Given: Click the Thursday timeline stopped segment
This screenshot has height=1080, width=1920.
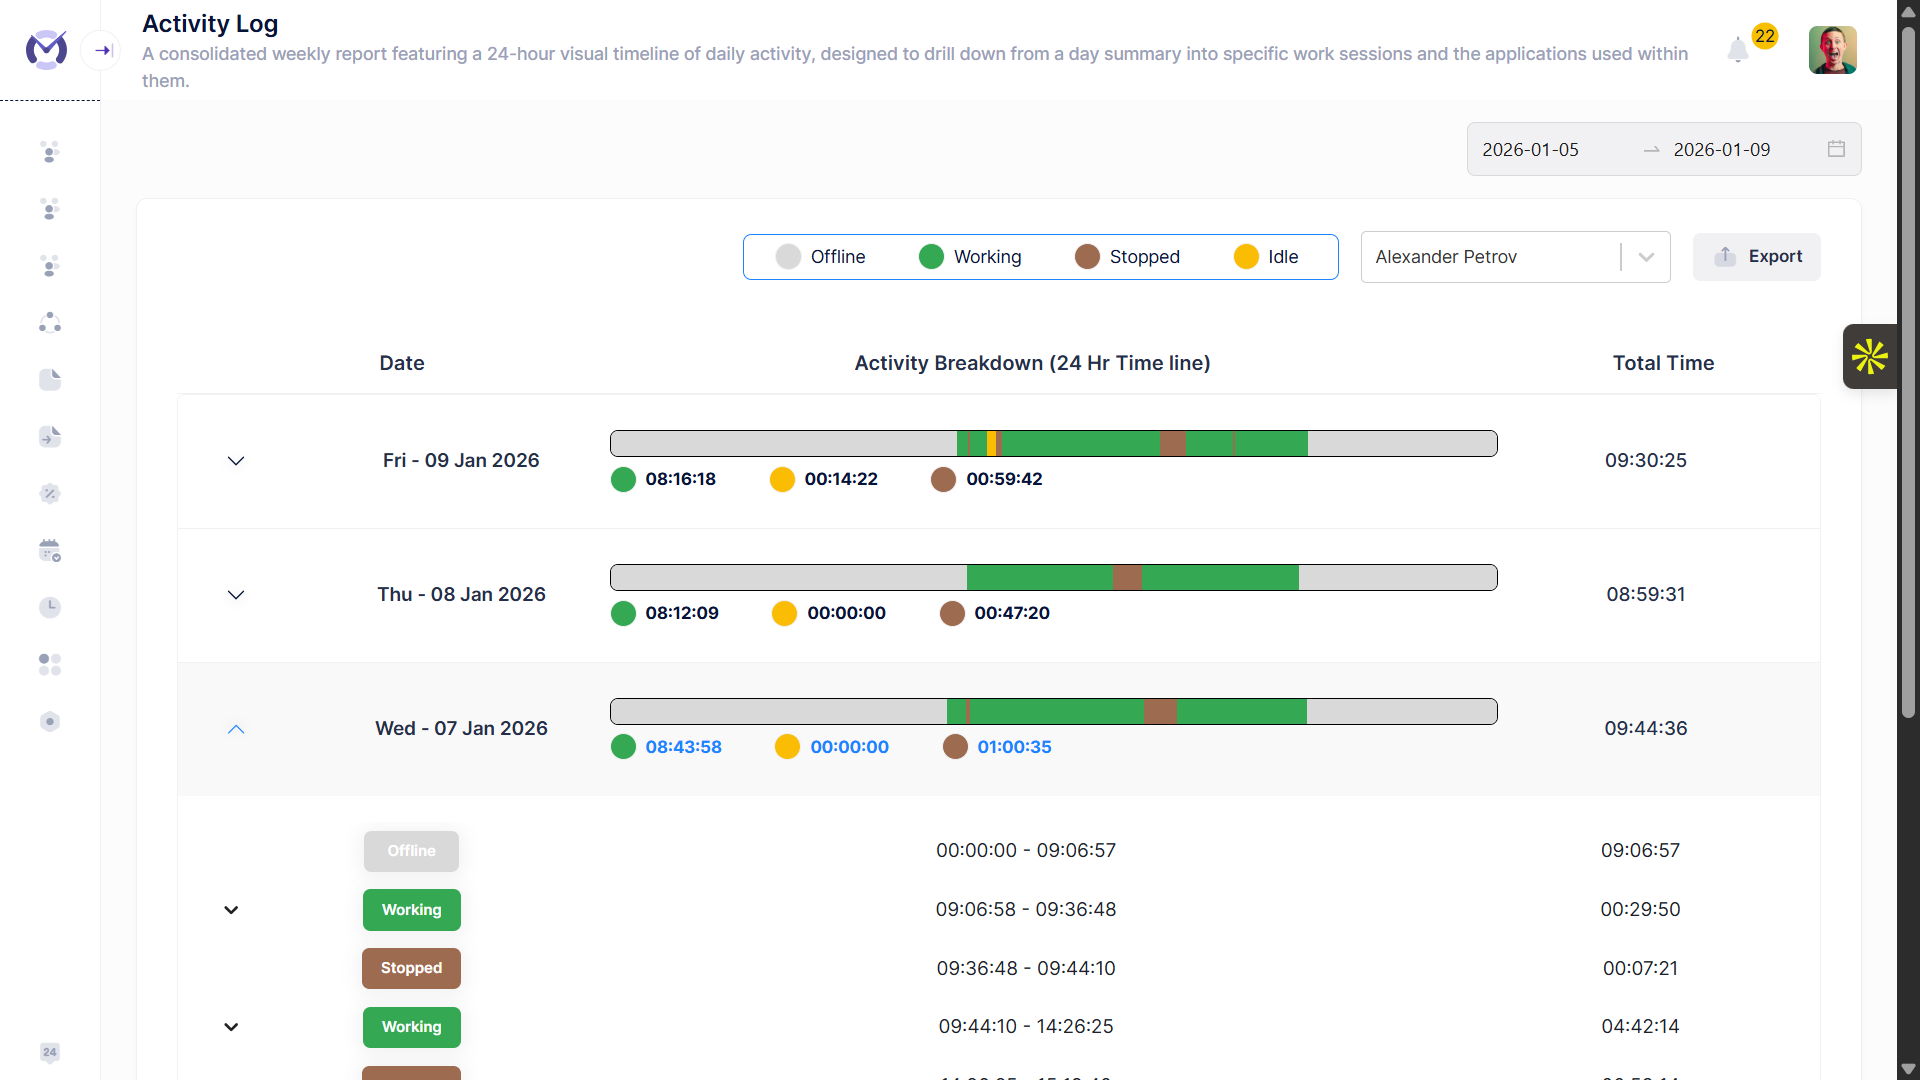Looking at the screenshot, I should 1127,578.
